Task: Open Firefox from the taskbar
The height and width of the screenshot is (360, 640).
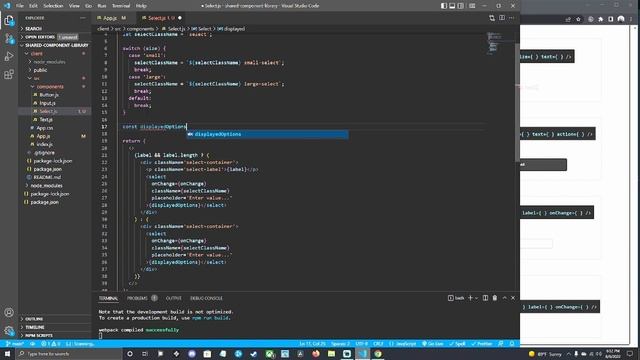Action: tap(316, 354)
